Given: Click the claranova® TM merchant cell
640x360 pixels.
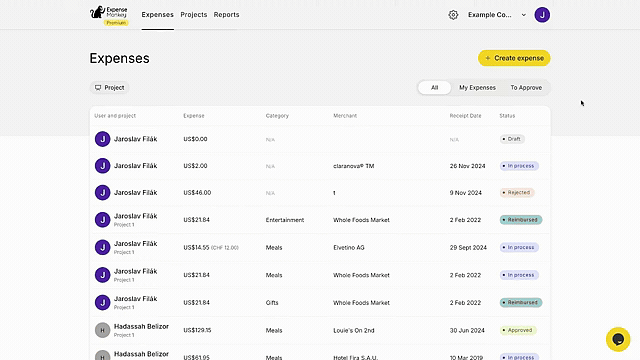Looking at the screenshot, I should (353, 166).
